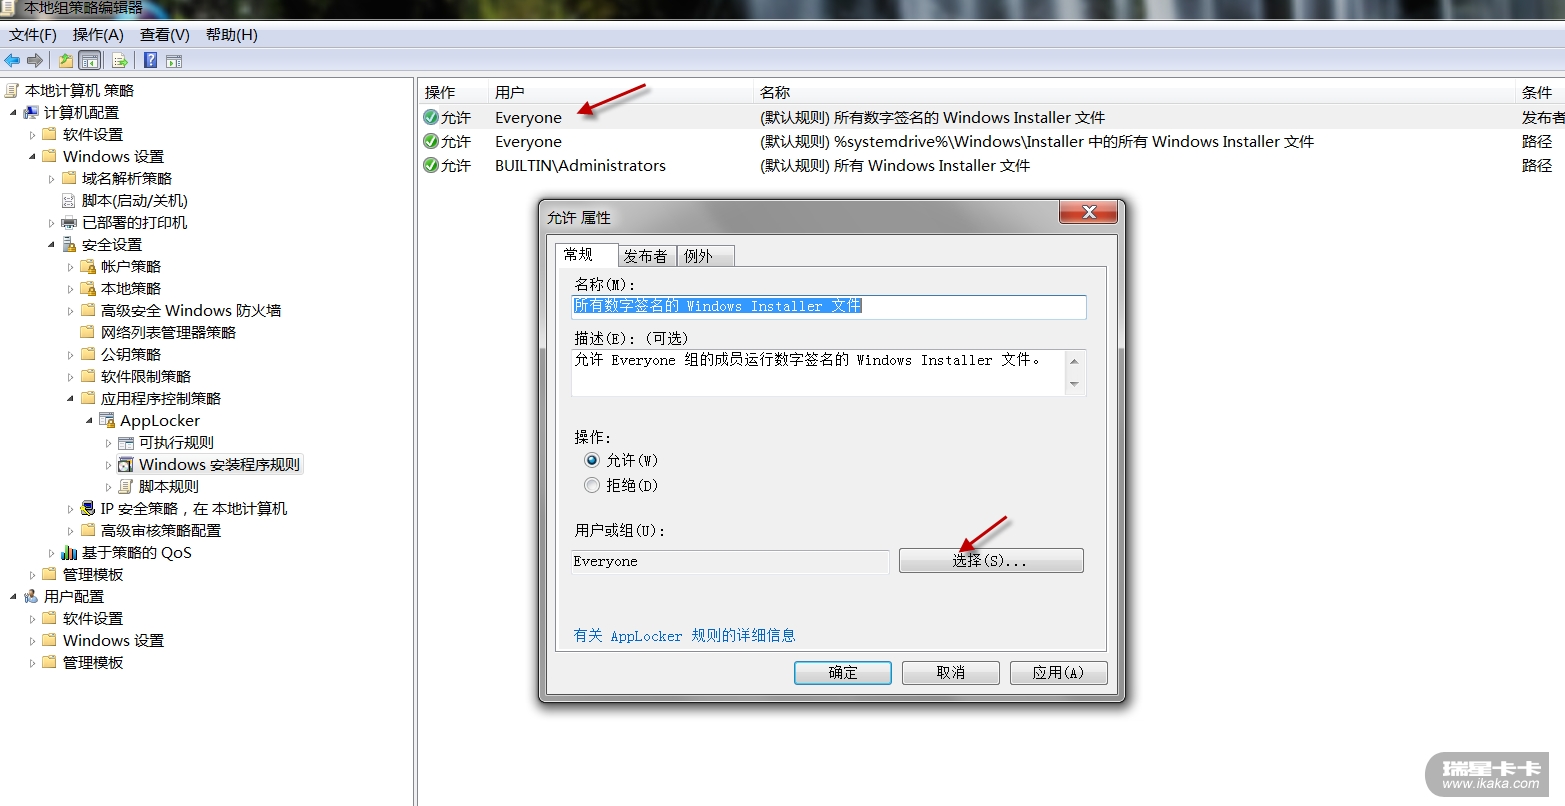Click the description box scroll down arrow
1565x806 pixels.
(x=1075, y=385)
